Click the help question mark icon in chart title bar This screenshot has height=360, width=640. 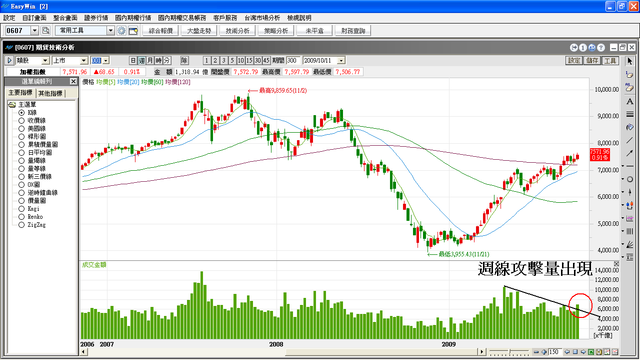coord(601,48)
